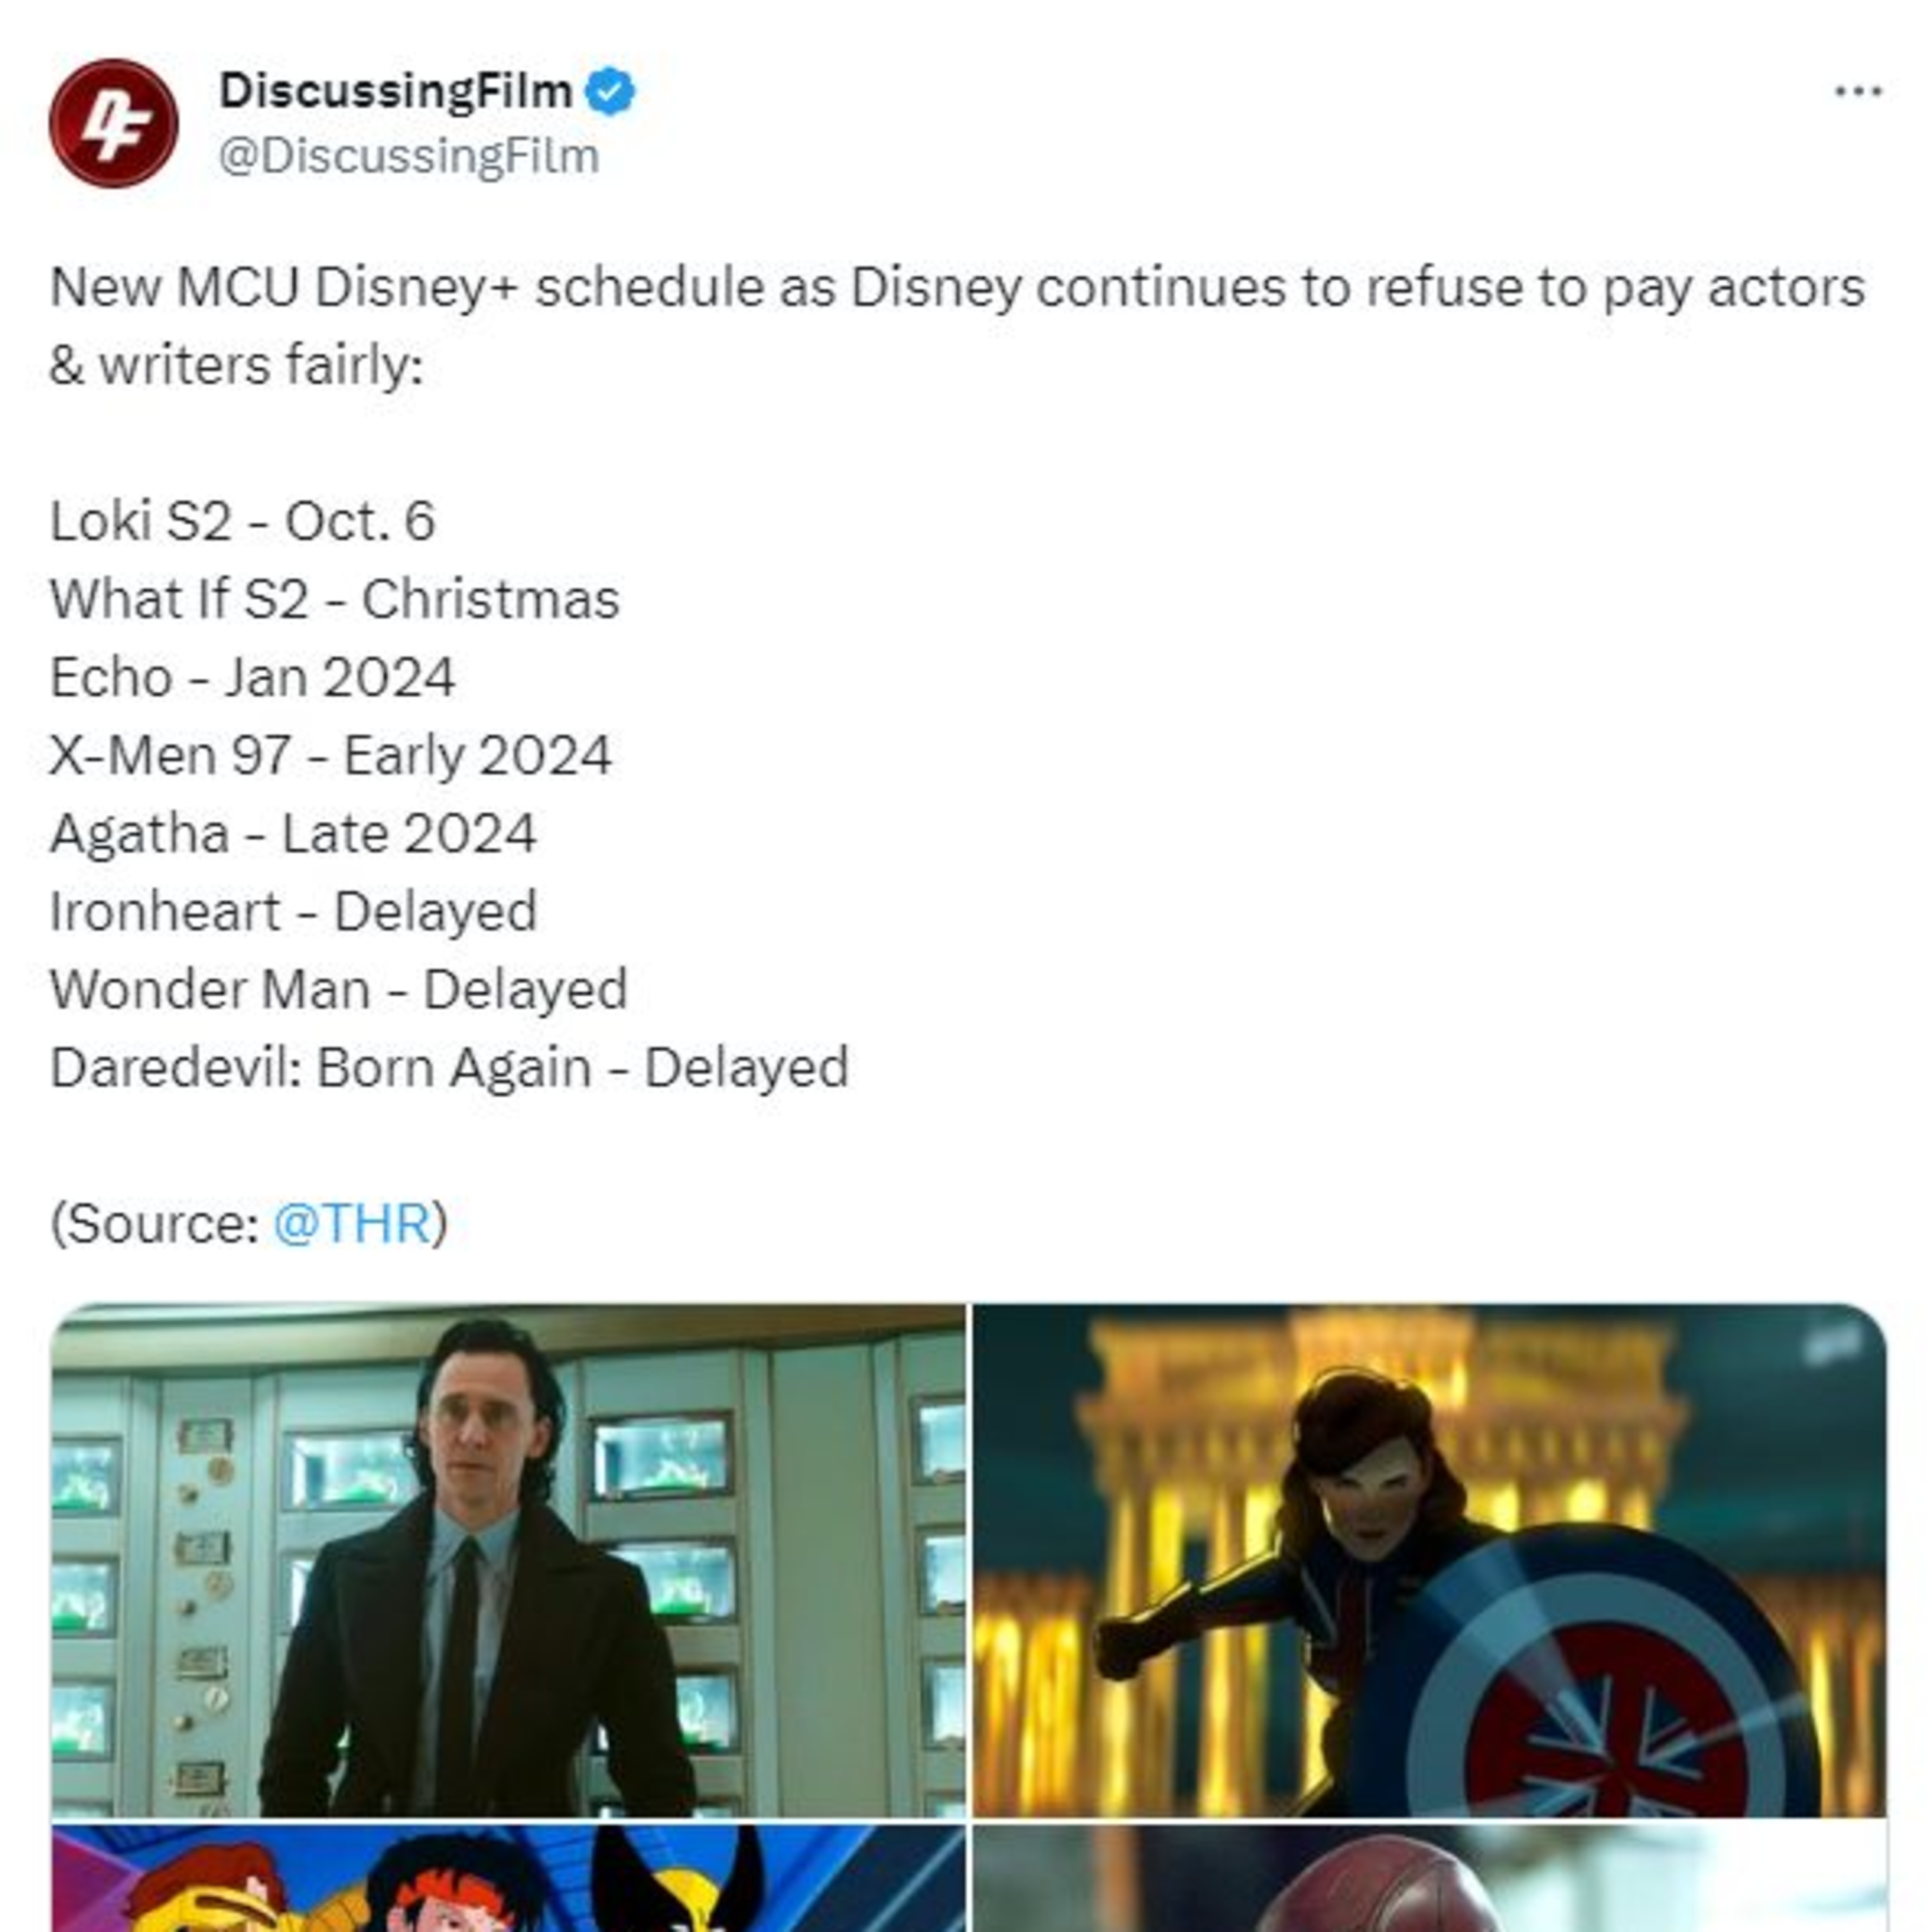Click the blue verified badge
The image size is (1932, 1932).
click(610, 92)
